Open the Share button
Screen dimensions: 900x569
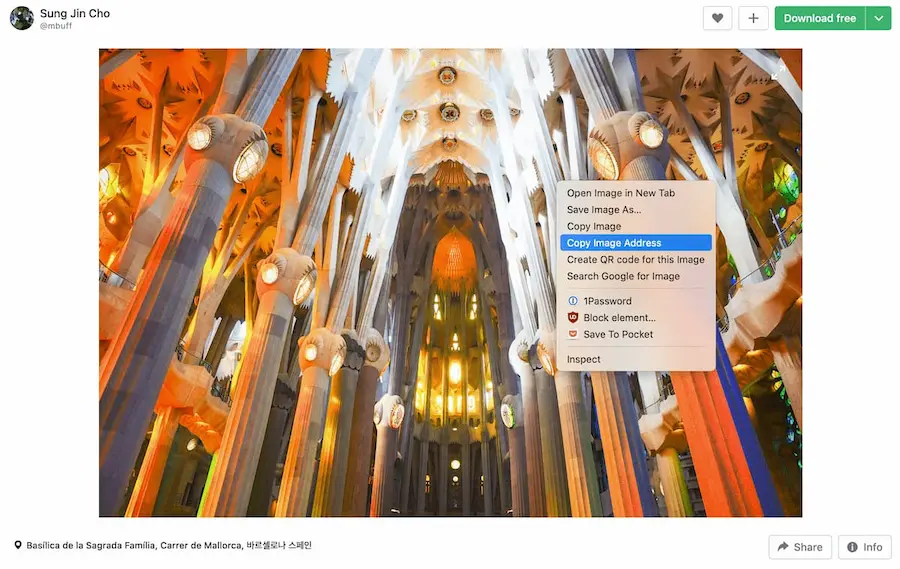(x=799, y=547)
